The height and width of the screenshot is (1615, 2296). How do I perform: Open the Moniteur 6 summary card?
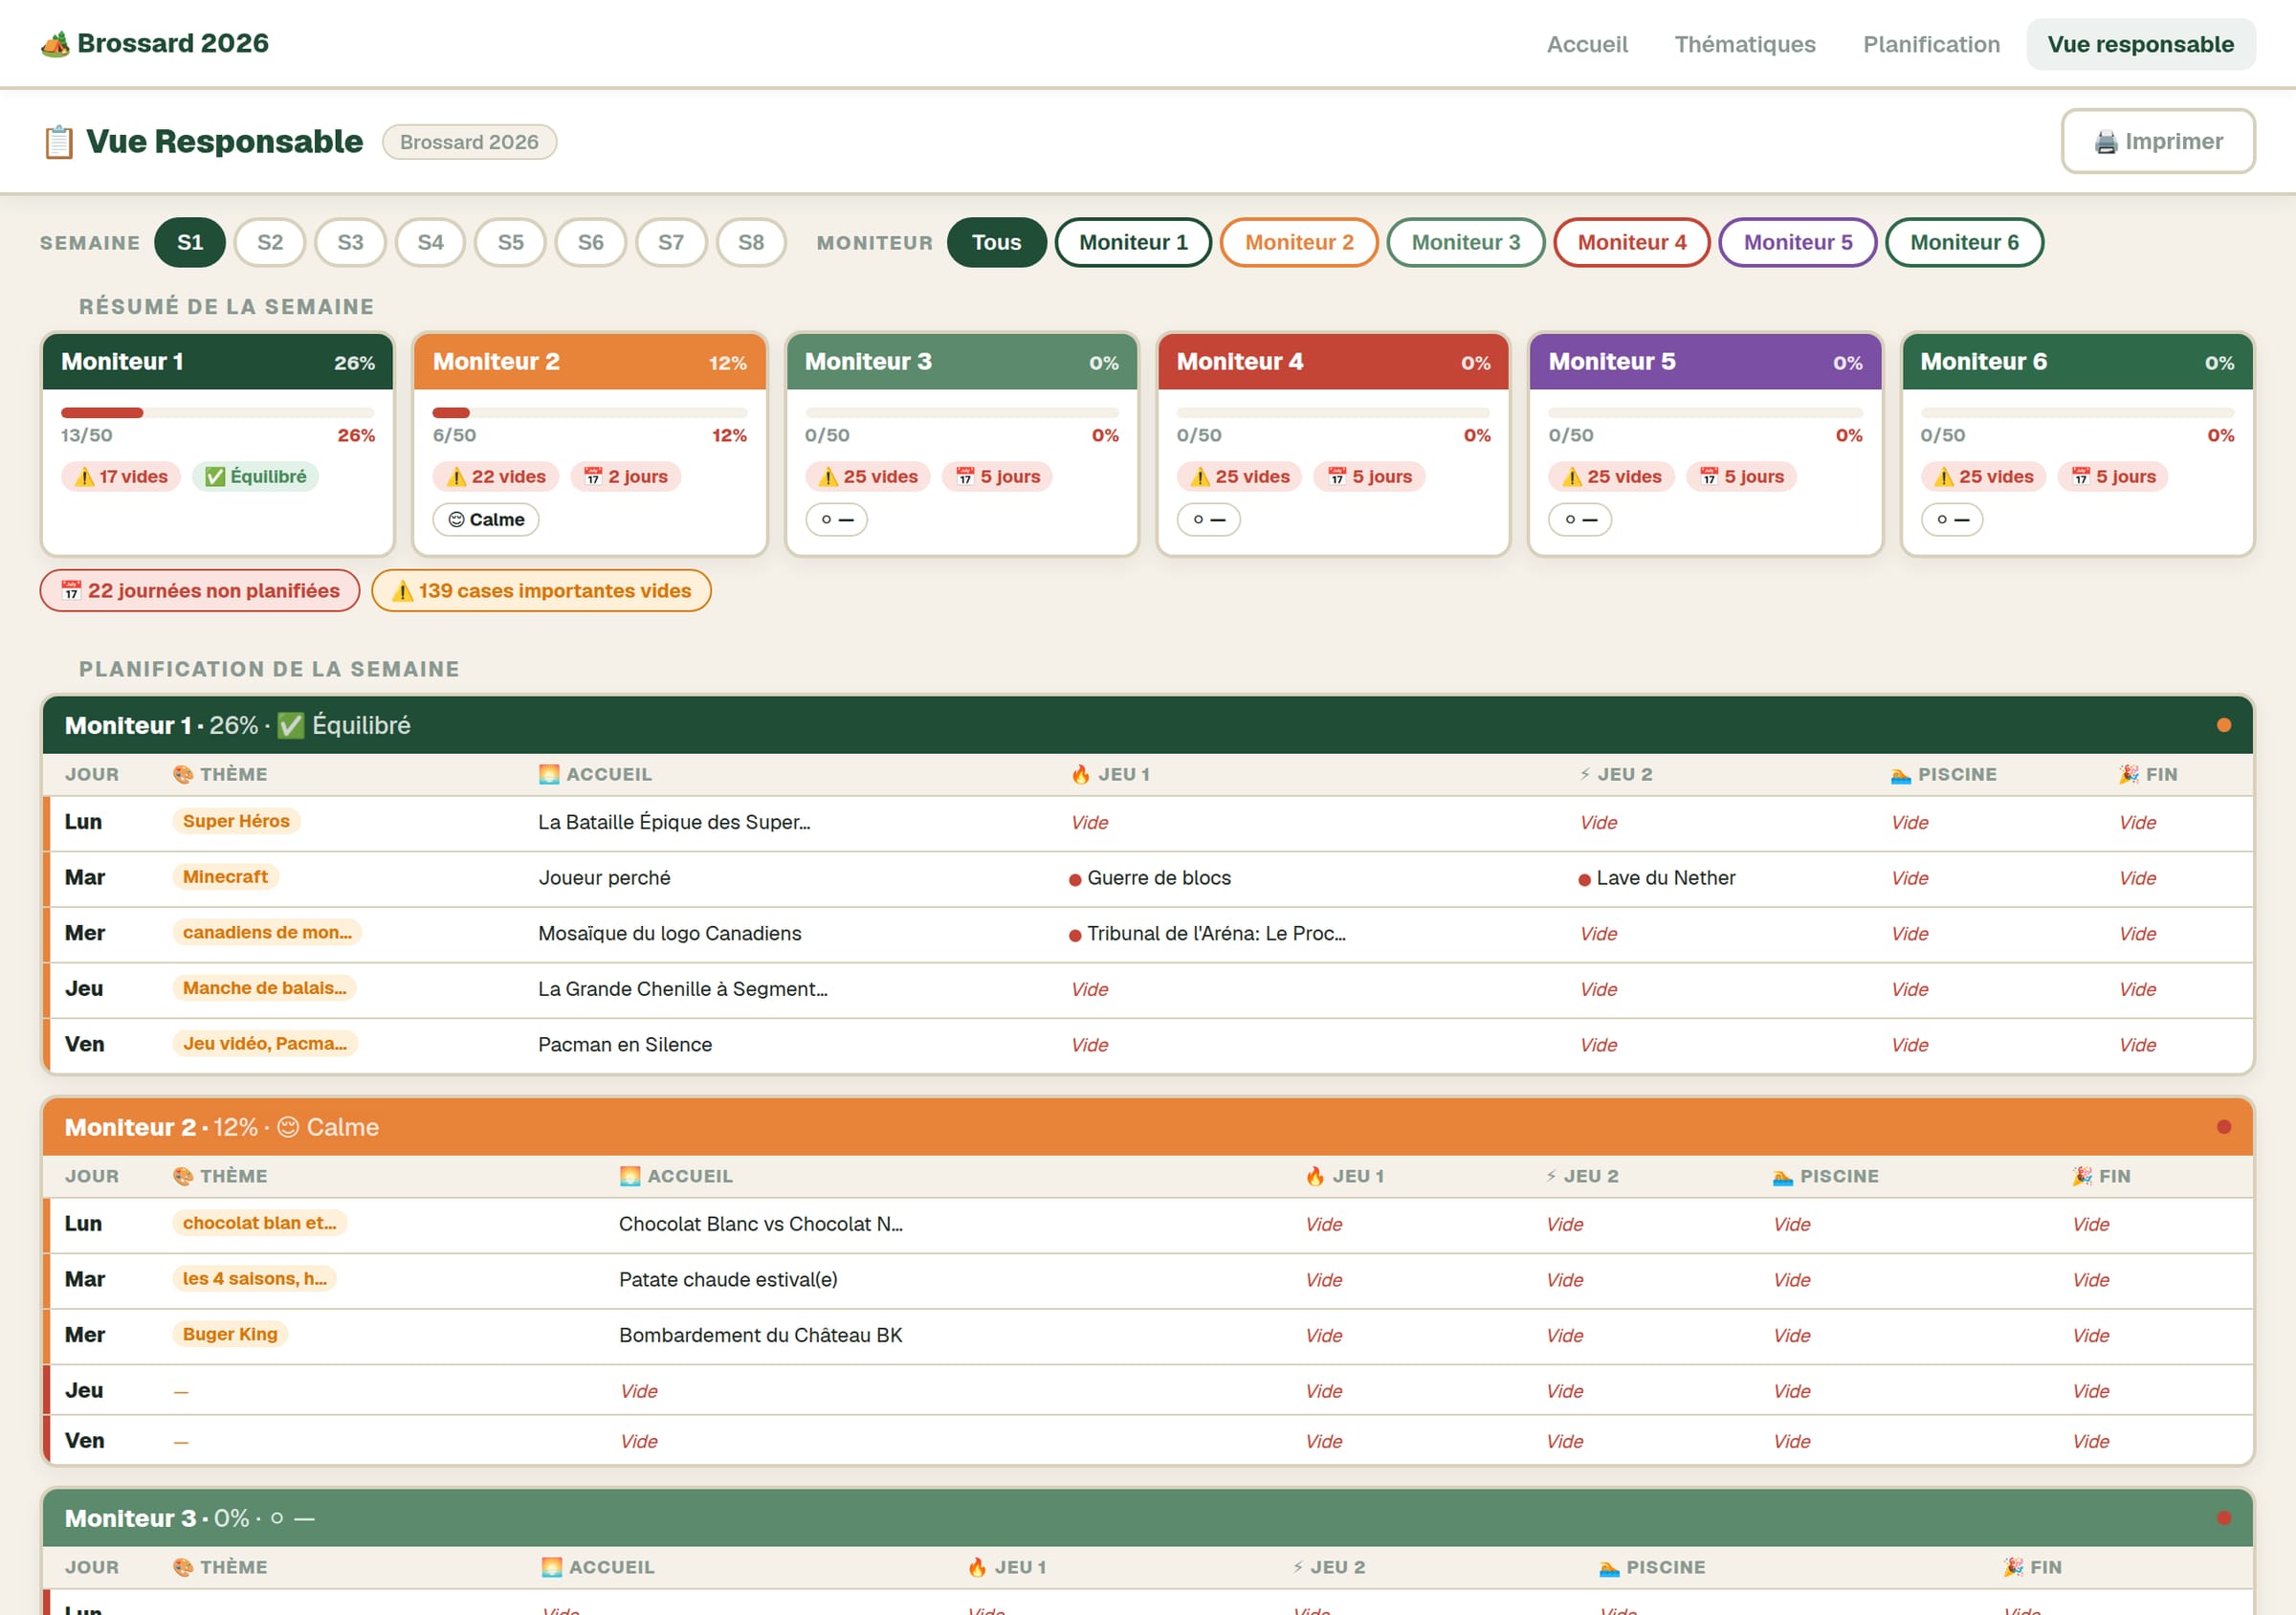point(2077,444)
